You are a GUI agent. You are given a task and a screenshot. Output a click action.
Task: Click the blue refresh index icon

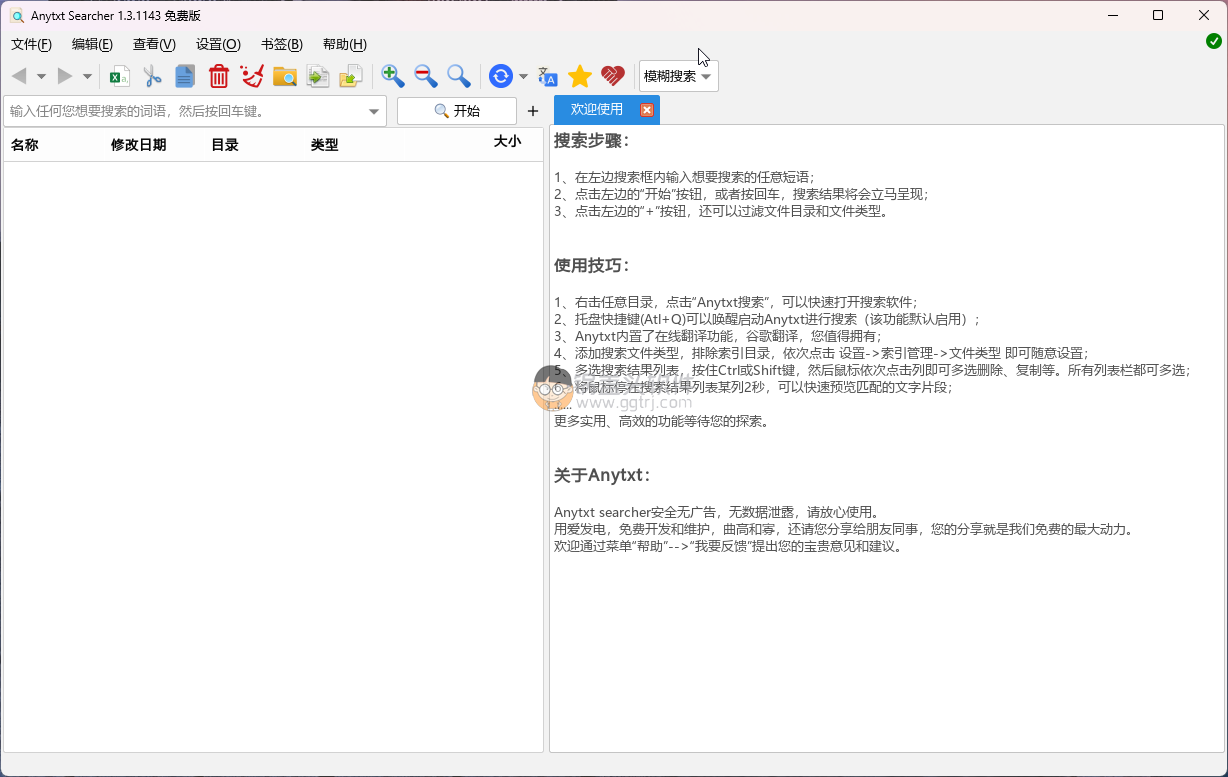tap(501, 76)
